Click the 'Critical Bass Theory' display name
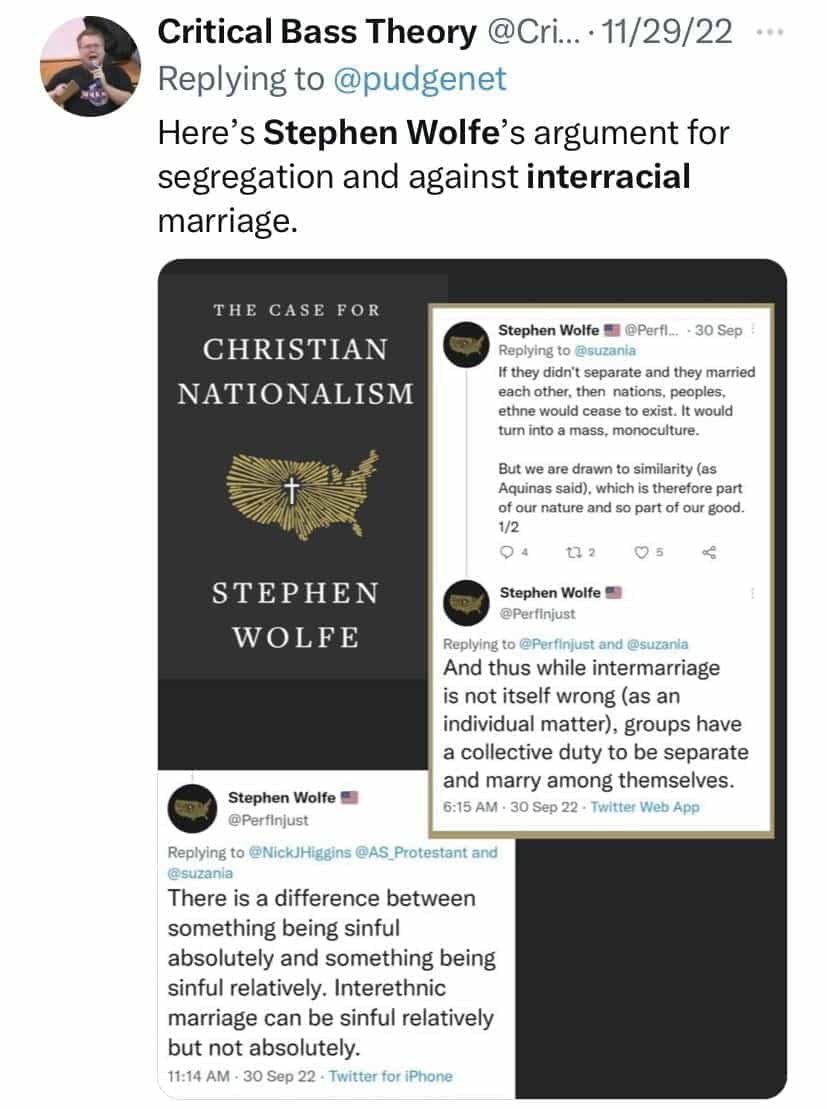827x1109 pixels. pyautogui.click(x=317, y=33)
